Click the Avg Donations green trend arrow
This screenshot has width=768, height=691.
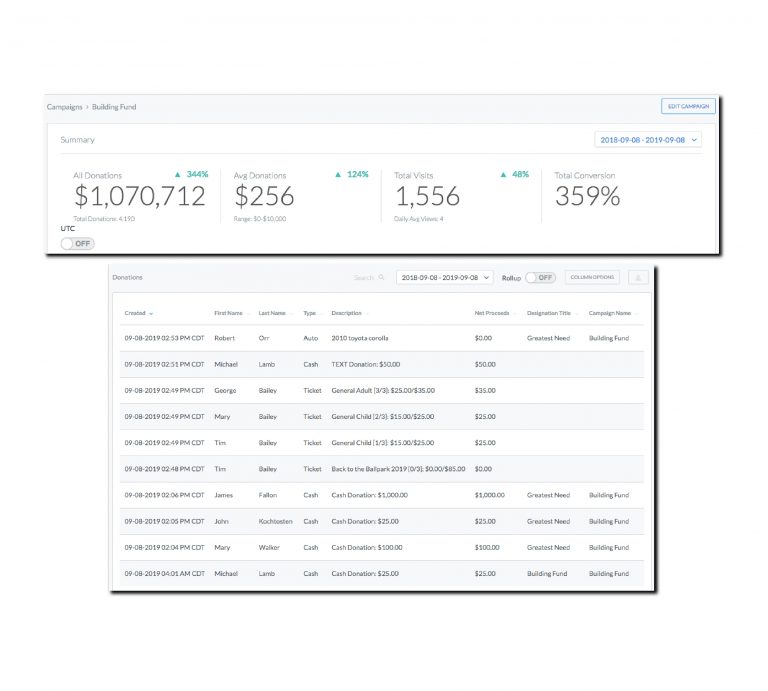click(x=338, y=174)
